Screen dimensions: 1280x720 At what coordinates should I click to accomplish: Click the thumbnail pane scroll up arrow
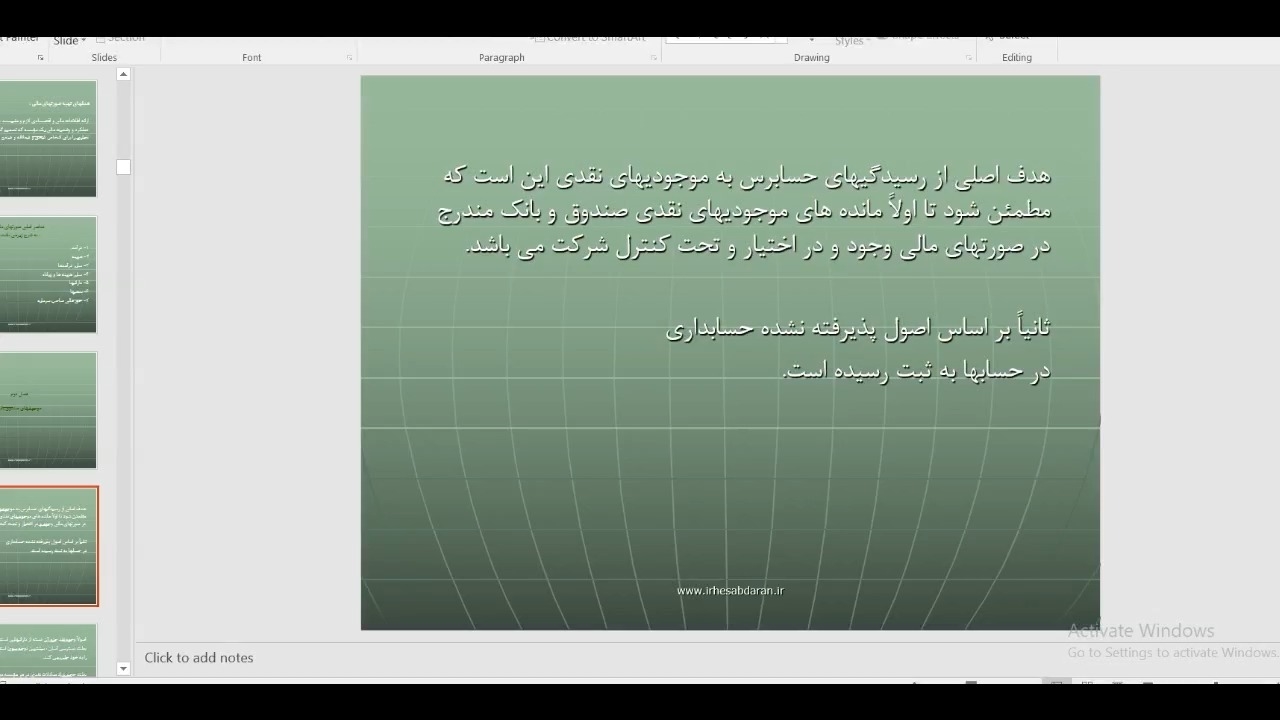click(123, 74)
